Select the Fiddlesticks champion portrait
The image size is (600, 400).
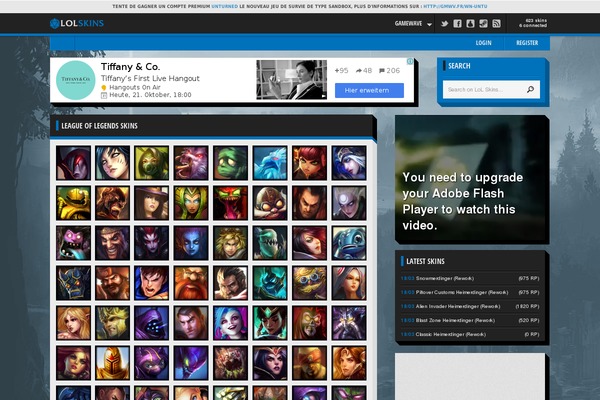click(270, 243)
